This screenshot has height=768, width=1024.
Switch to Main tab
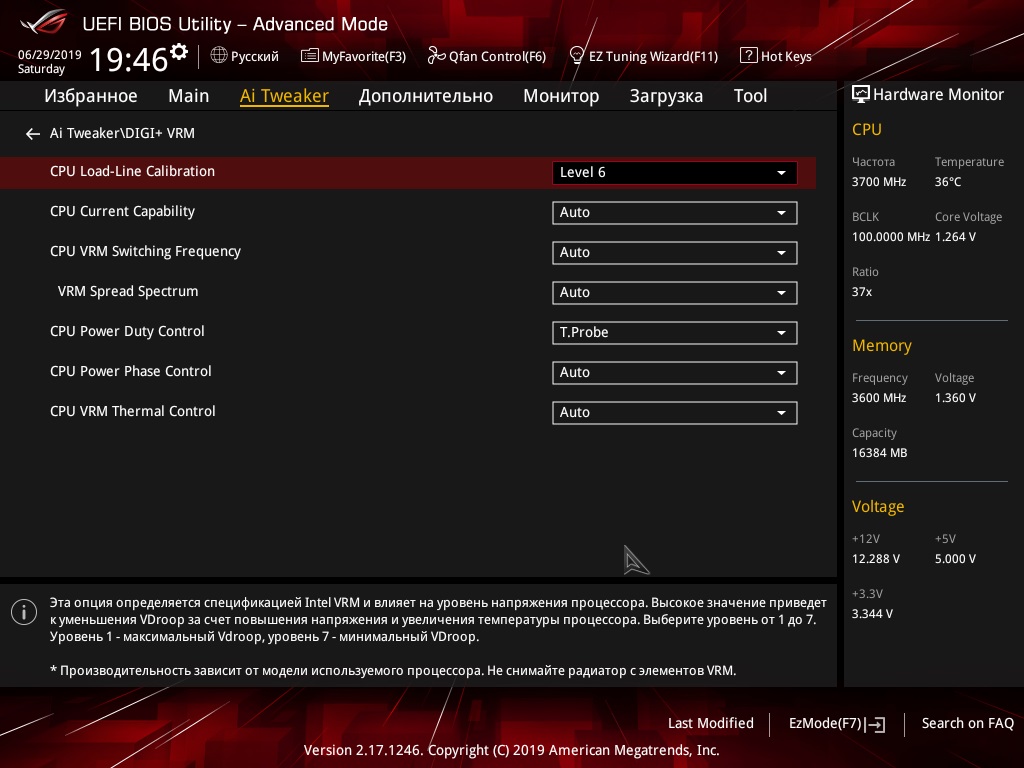tap(189, 96)
